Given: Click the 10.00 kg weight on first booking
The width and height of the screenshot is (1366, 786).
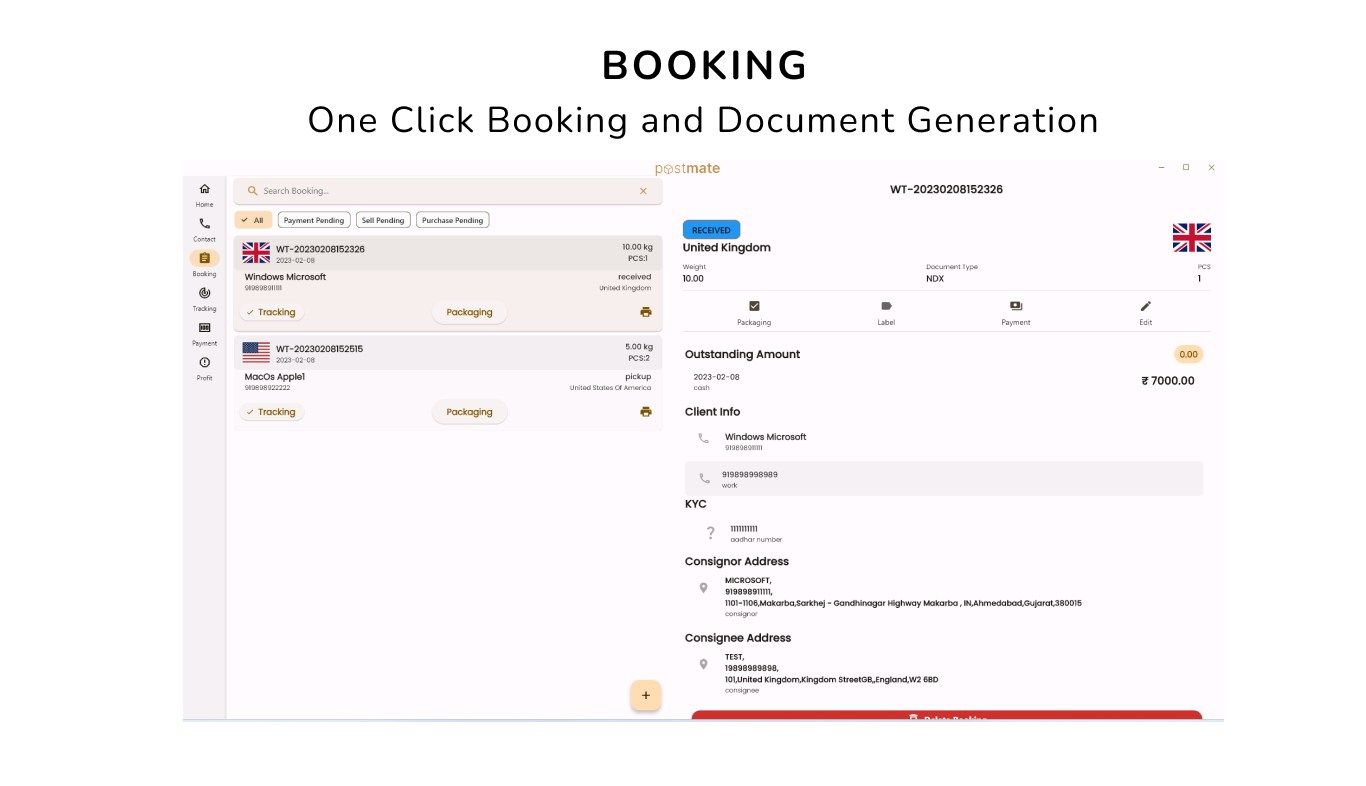Looking at the screenshot, I should point(637,247).
